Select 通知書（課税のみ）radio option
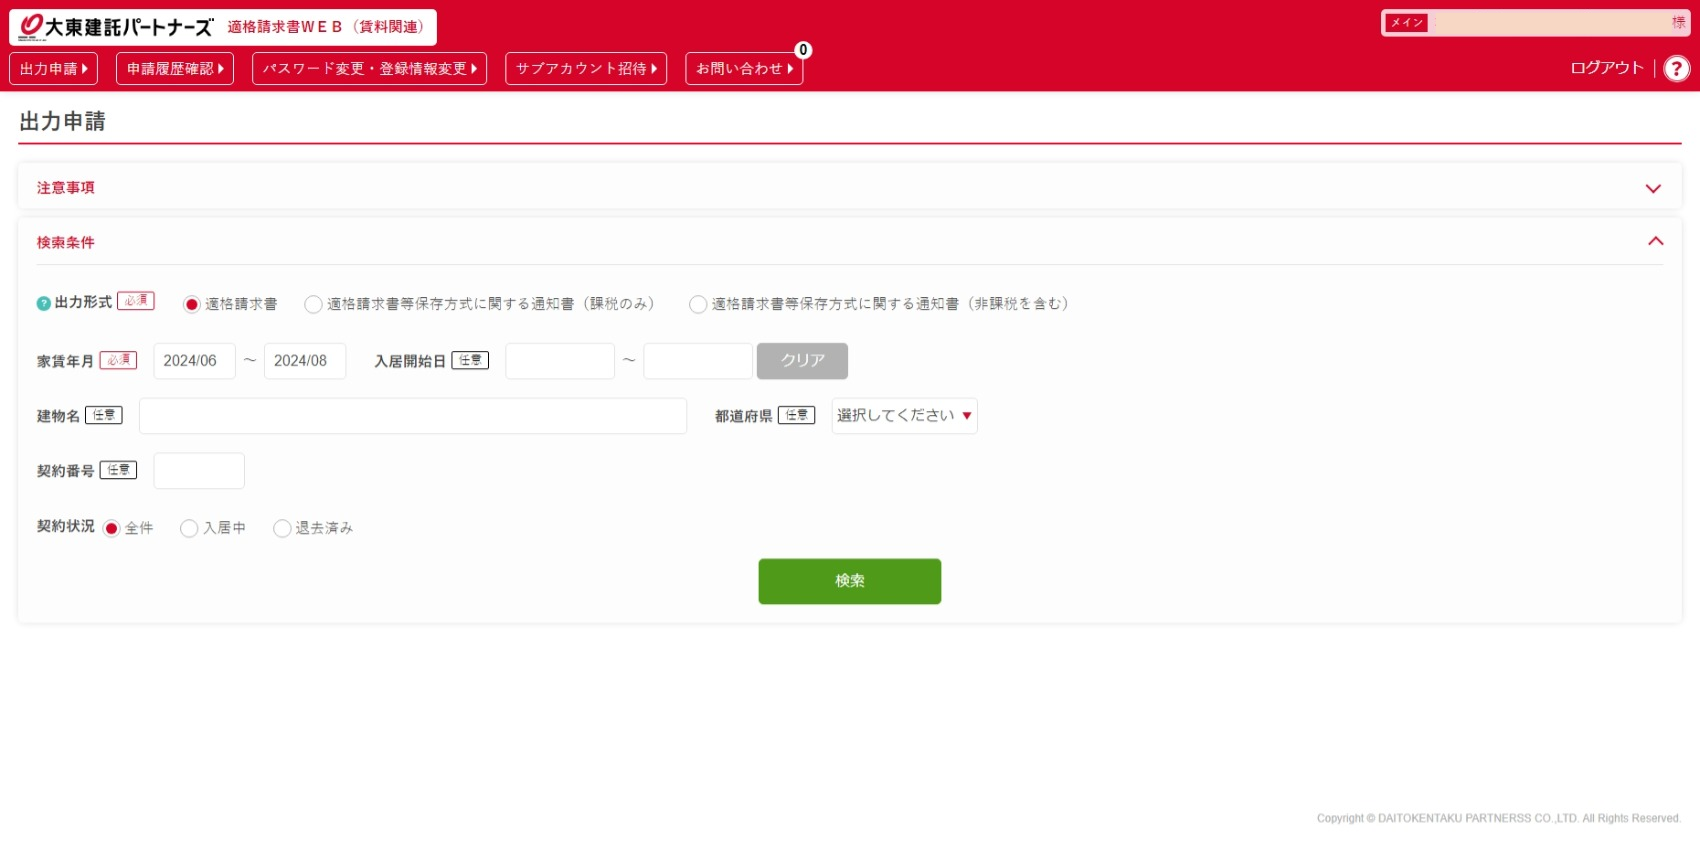This screenshot has width=1700, height=845. tap(313, 304)
